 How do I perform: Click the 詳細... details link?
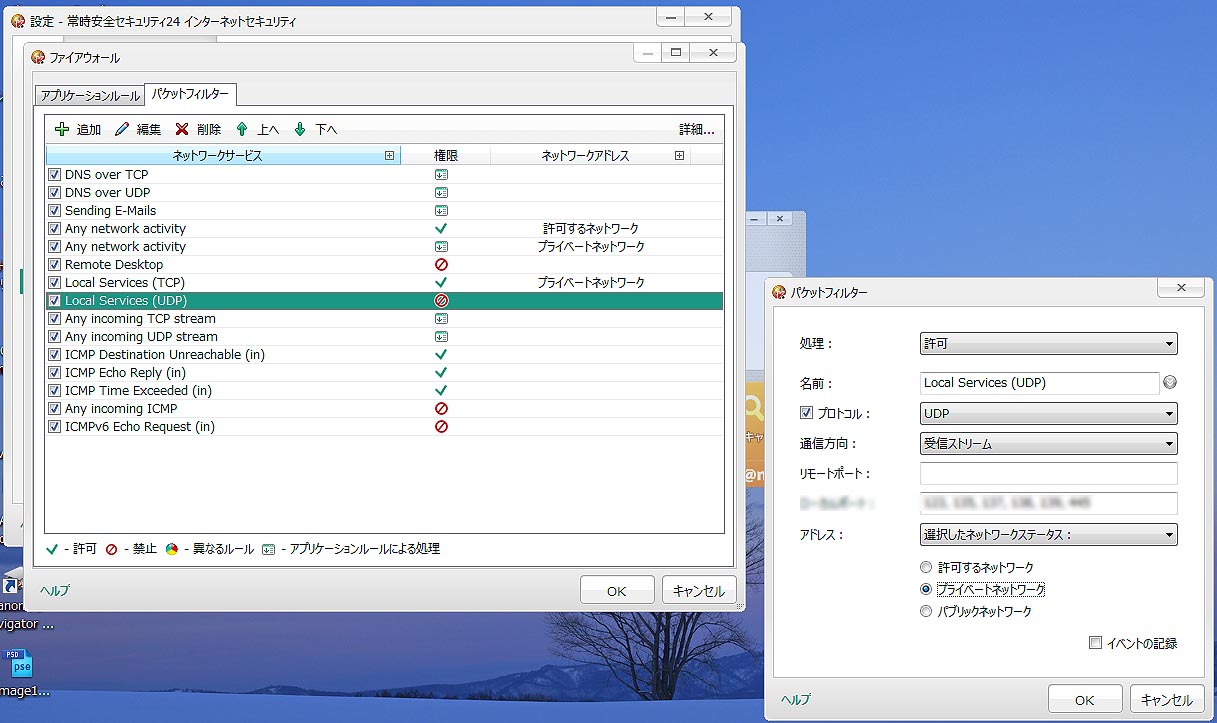click(697, 129)
